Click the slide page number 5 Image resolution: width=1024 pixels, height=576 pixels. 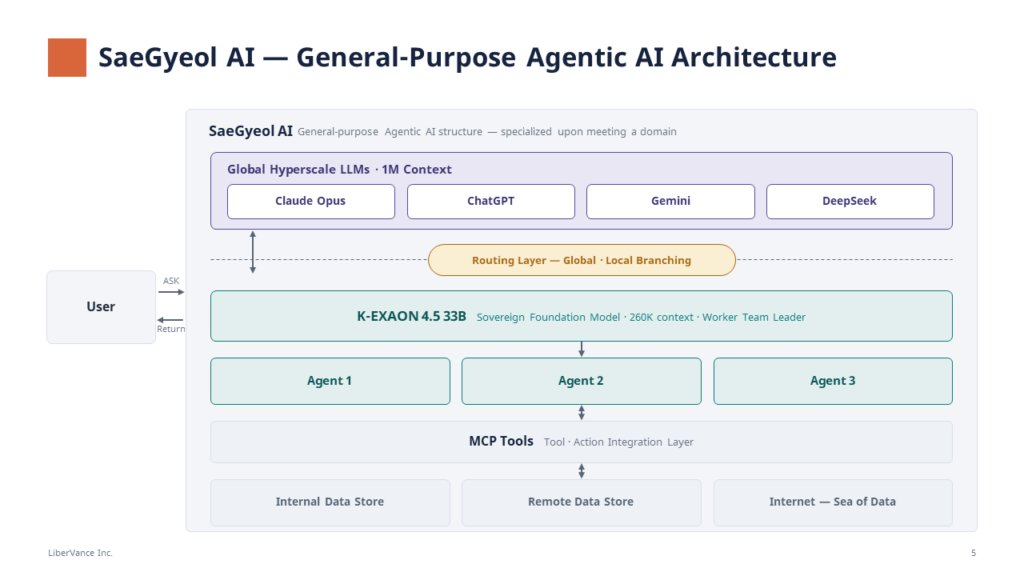(x=974, y=553)
